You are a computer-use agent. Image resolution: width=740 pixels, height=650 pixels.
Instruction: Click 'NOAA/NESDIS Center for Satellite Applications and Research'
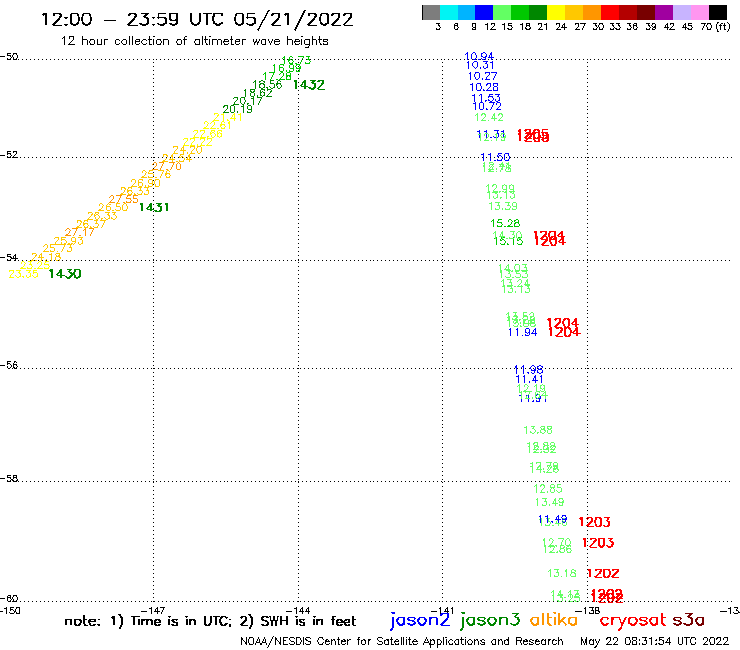(402, 641)
